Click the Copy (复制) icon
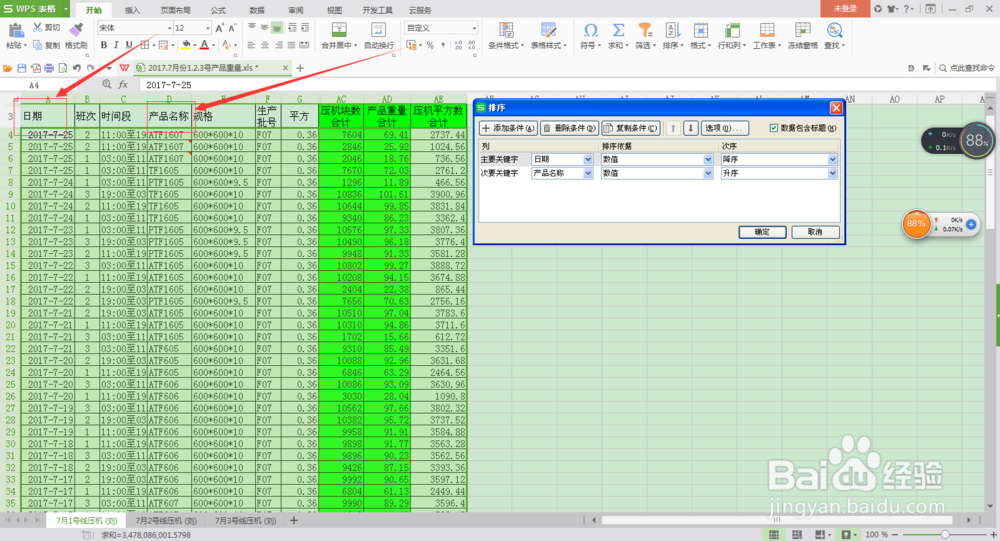The image size is (1000, 541). point(38,45)
